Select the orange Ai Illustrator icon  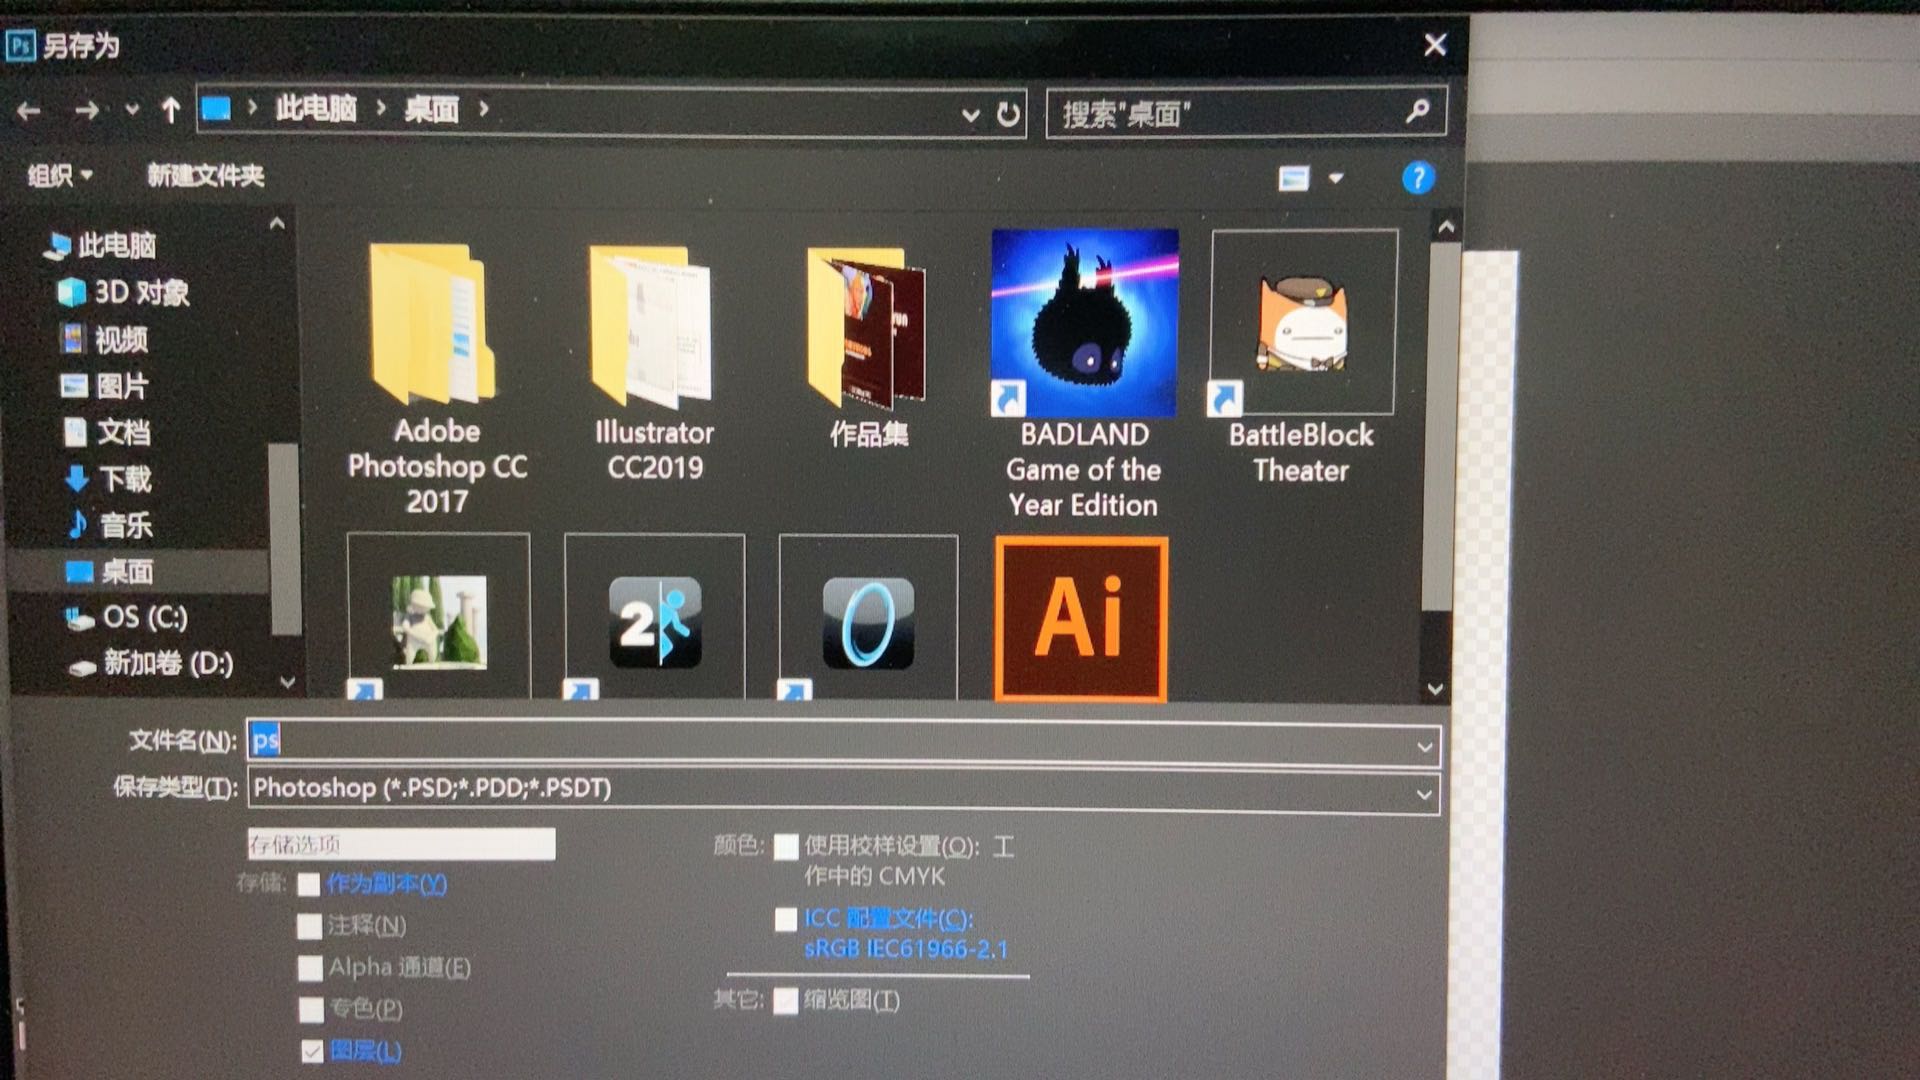click(1081, 618)
